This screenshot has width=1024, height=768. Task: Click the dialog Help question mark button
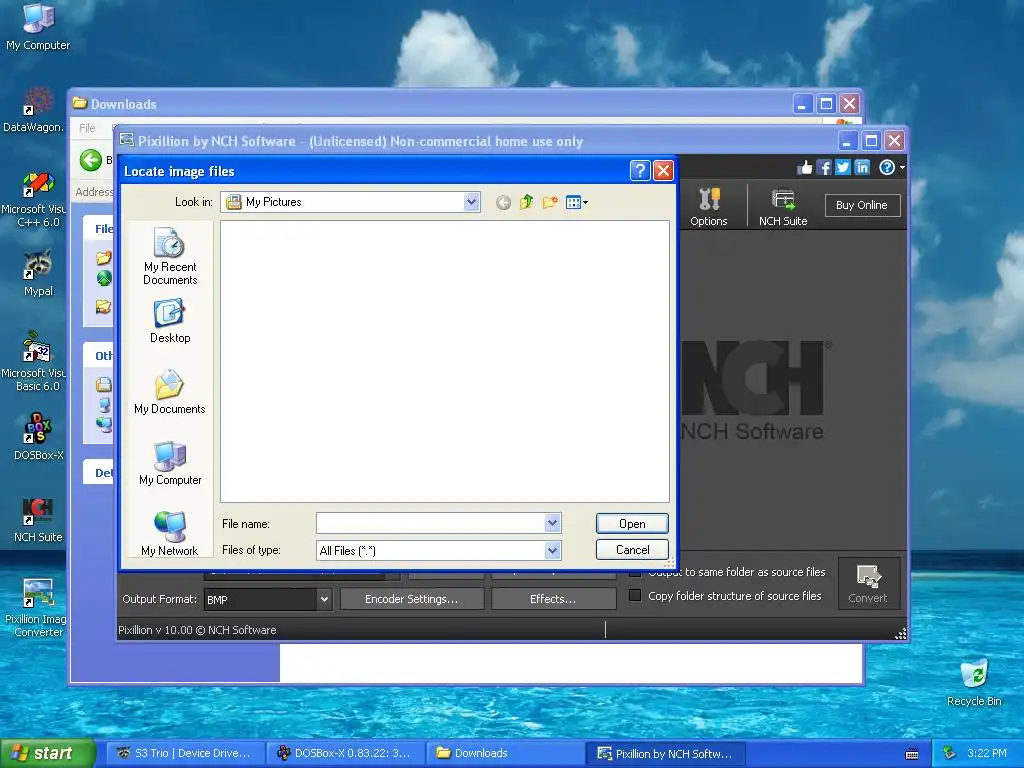pos(639,170)
